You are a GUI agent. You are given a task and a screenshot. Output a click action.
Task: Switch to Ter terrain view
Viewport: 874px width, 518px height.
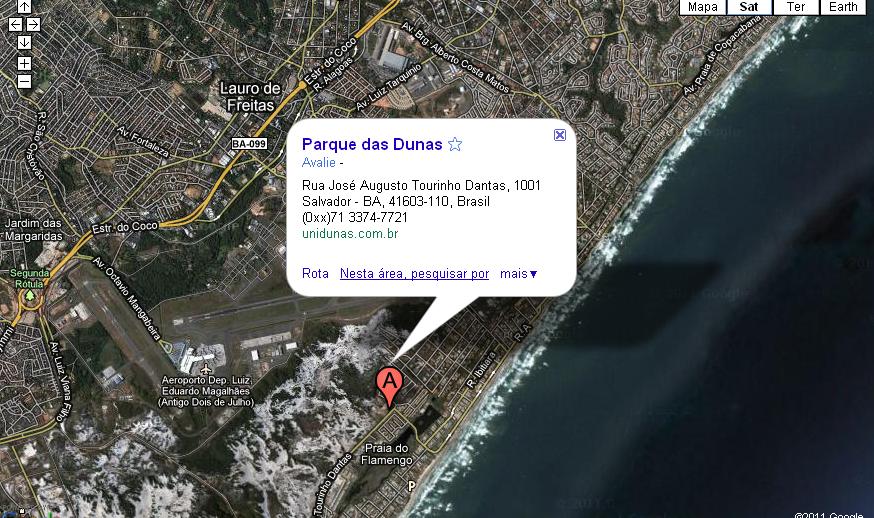pyautogui.click(x=795, y=7)
